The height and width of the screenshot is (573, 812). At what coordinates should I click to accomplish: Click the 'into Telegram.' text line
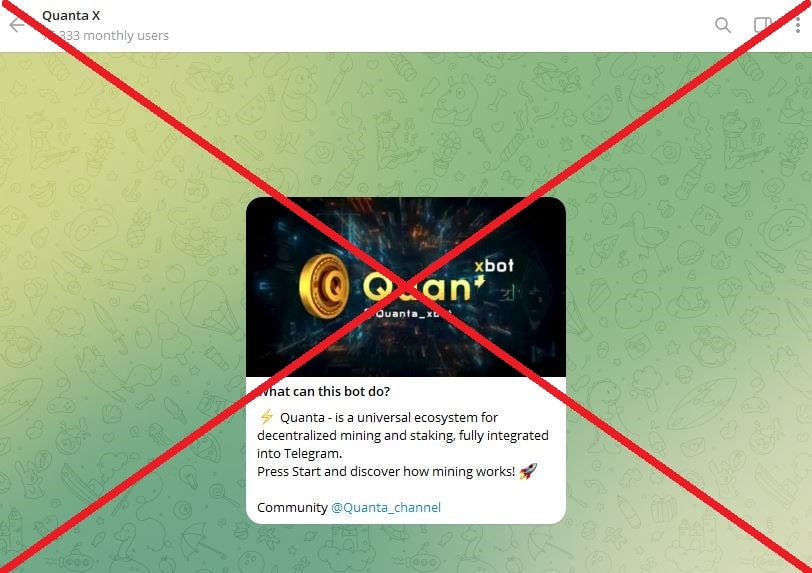[x=299, y=453]
